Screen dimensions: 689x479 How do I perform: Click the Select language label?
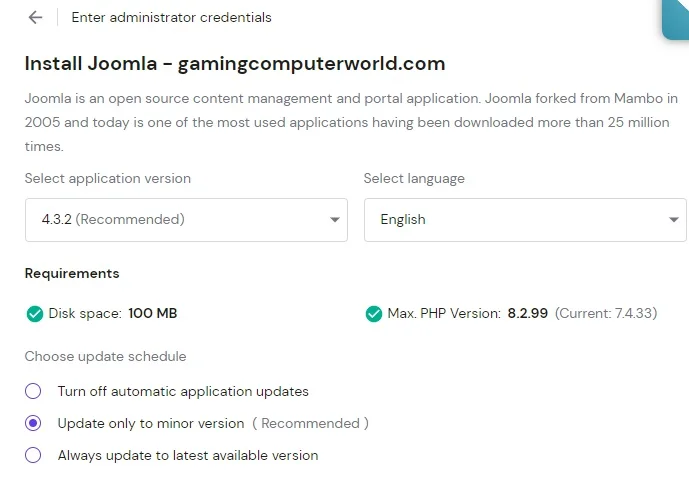coord(414,178)
